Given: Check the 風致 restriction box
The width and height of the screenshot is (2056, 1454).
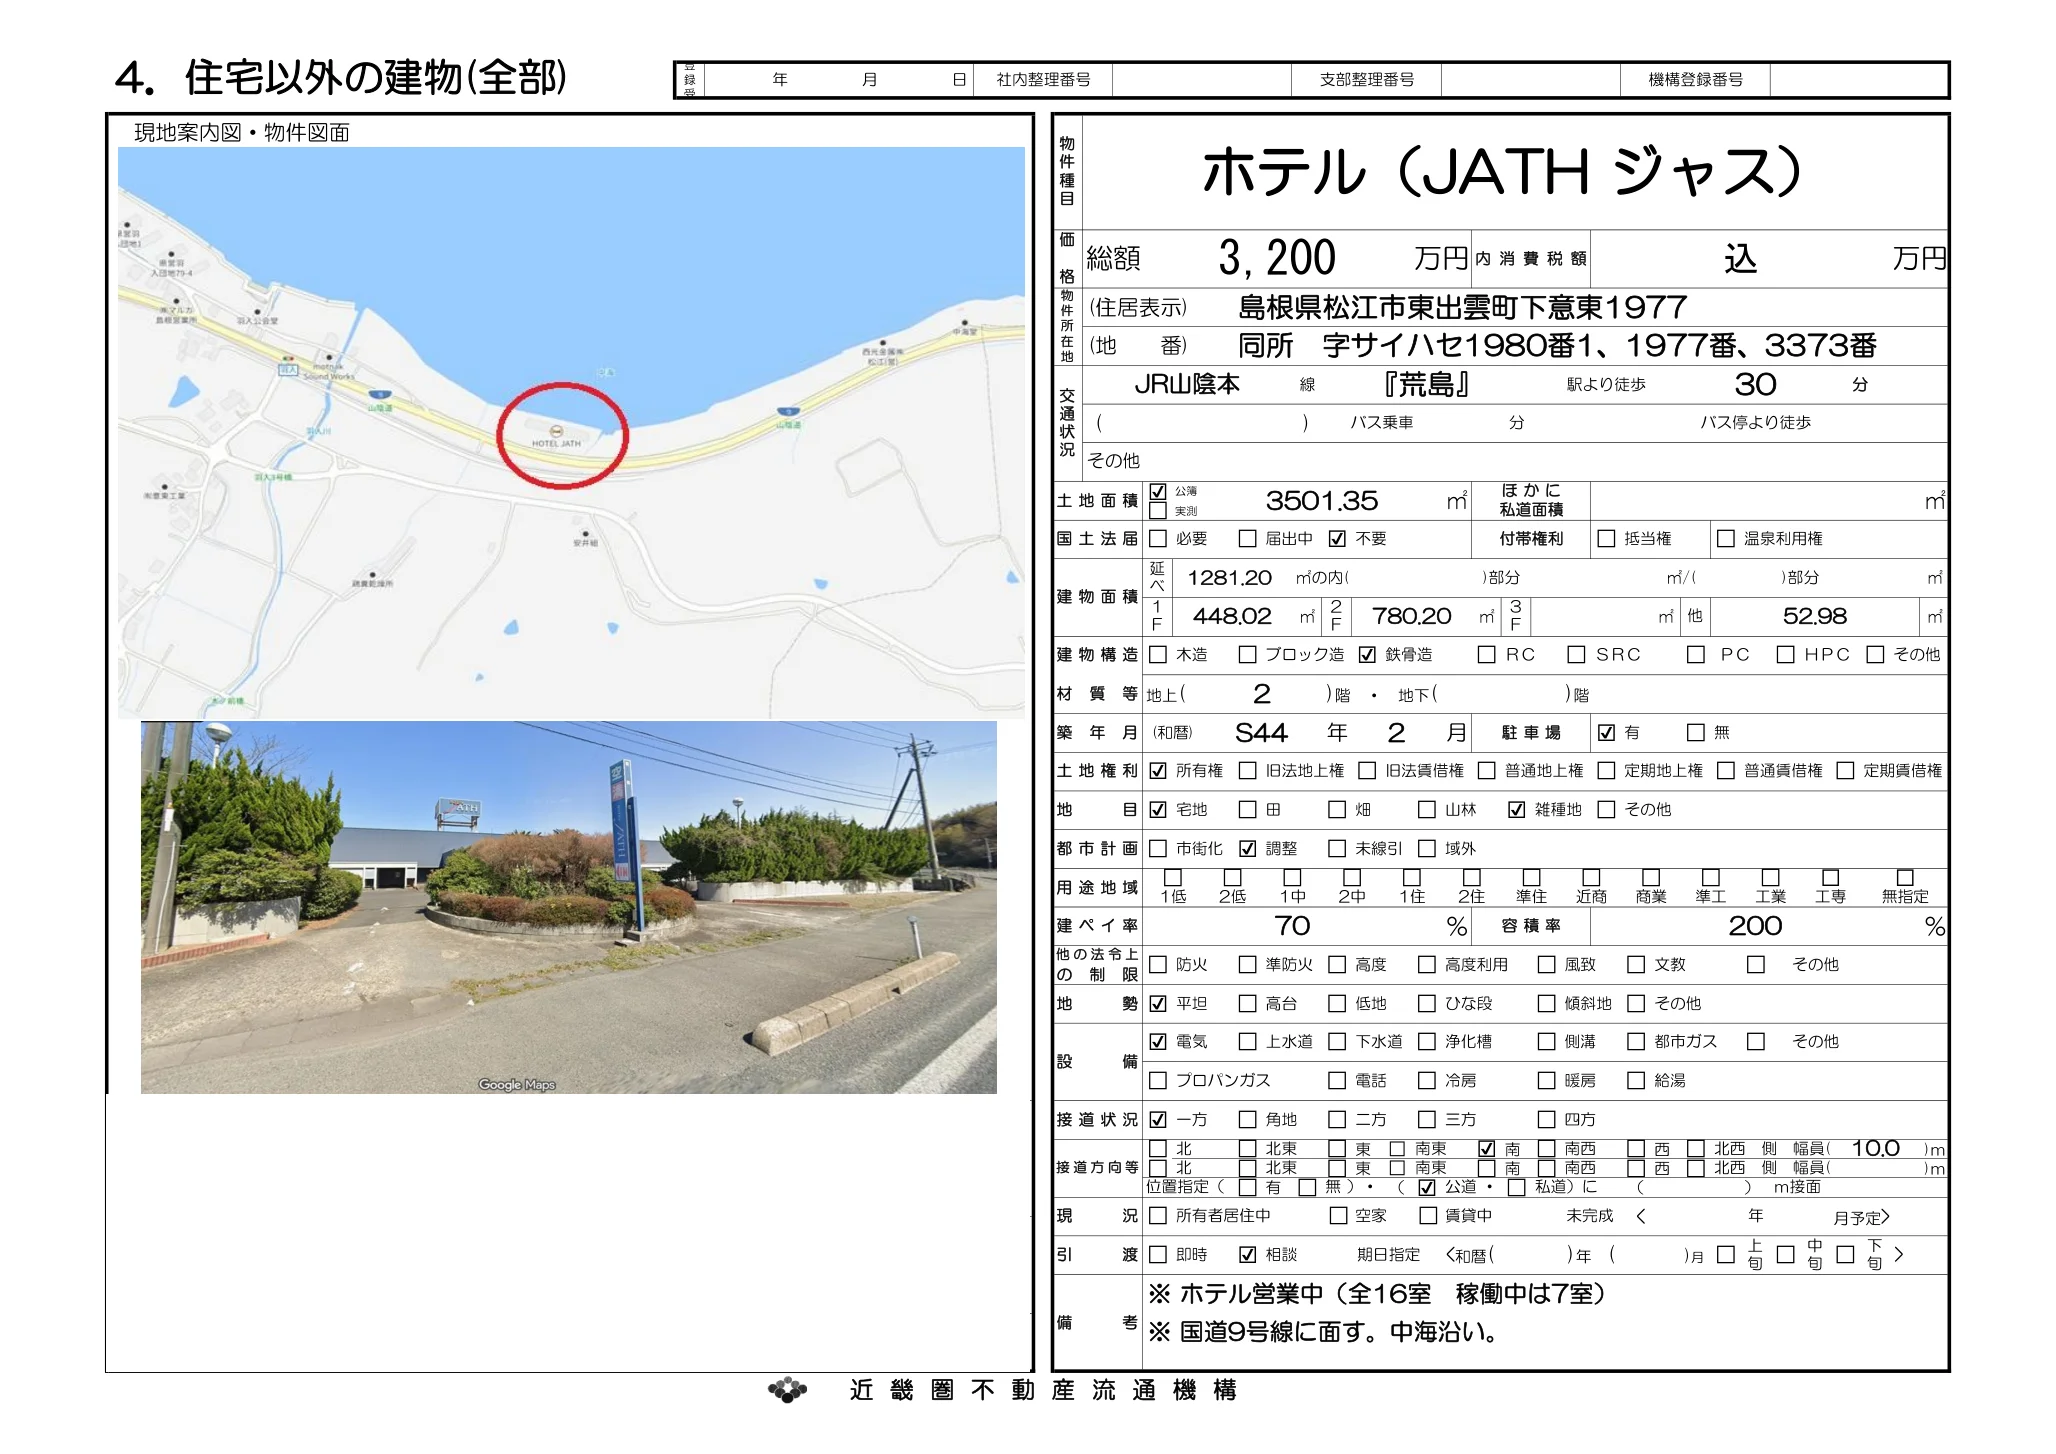Looking at the screenshot, I should coord(1546,965).
